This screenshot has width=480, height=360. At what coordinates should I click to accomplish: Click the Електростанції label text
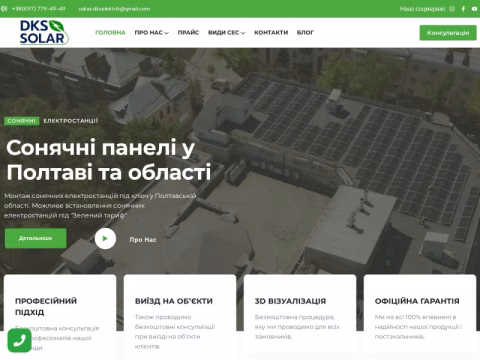[70, 121]
